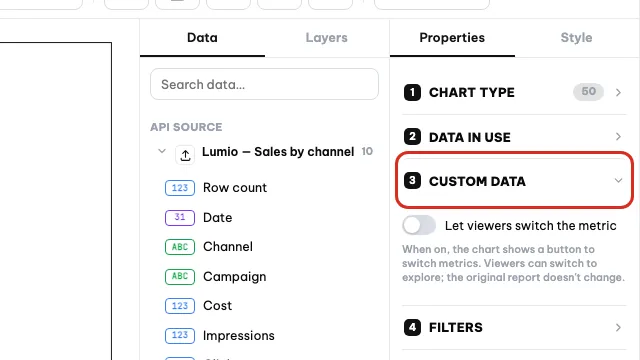Open the Data In Use section heading

pos(469,137)
